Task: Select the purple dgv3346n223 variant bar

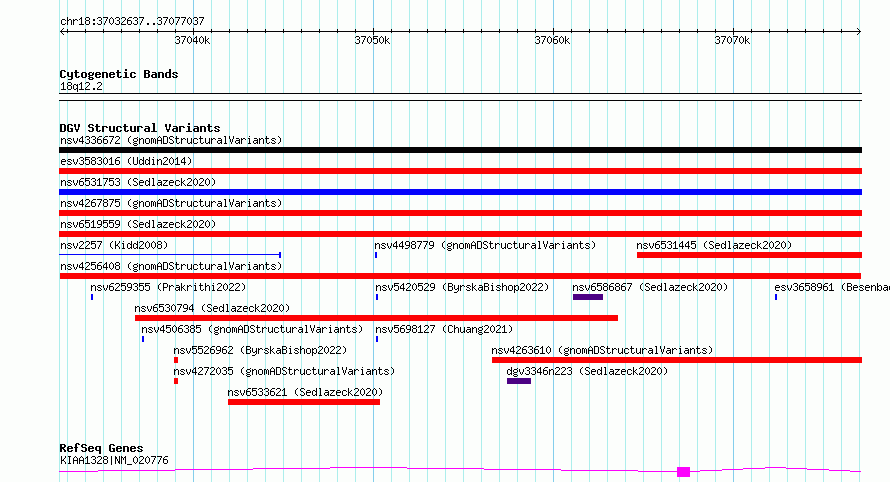Action: coord(519,382)
